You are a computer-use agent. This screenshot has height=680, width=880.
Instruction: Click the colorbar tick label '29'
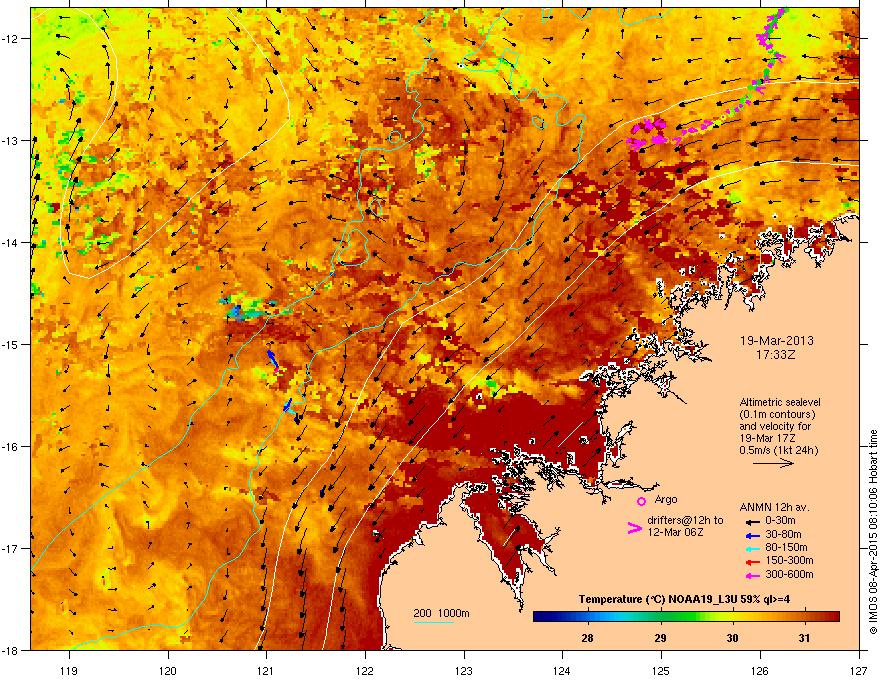tap(661, 638)
